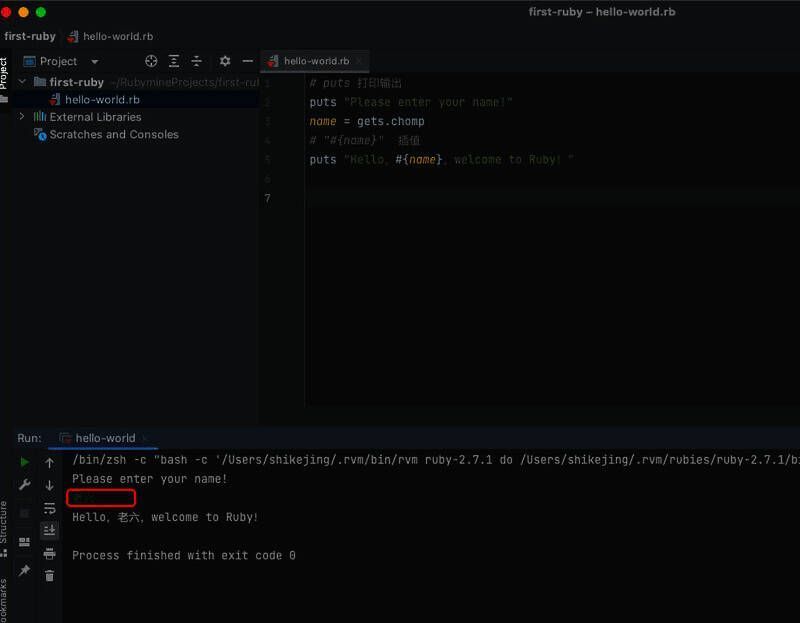Viewport: 800px width, 623px height.
Task: Click the Expand All icon in Project panel
Action: point(174,61)
